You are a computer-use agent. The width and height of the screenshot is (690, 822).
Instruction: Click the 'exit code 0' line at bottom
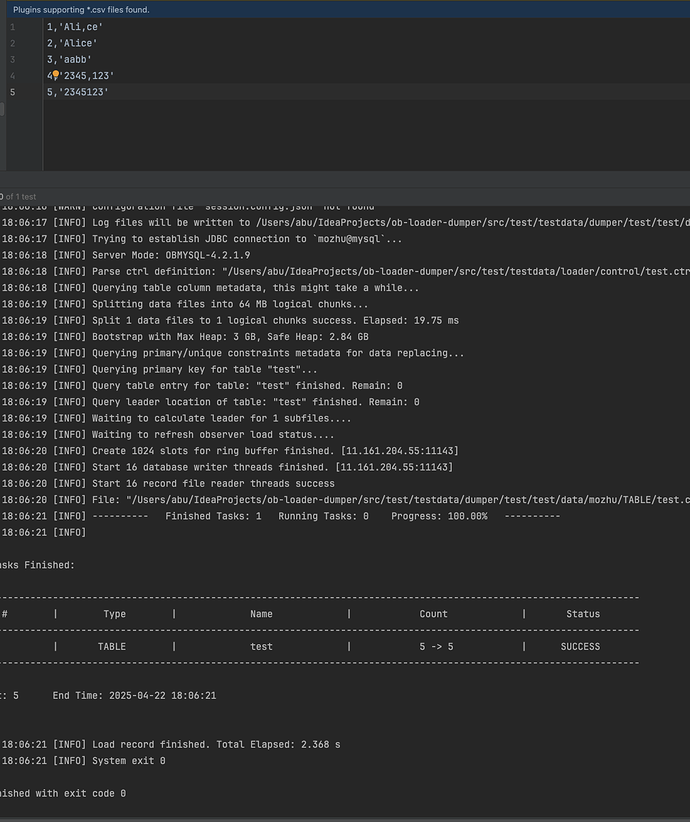coord(63,793)
